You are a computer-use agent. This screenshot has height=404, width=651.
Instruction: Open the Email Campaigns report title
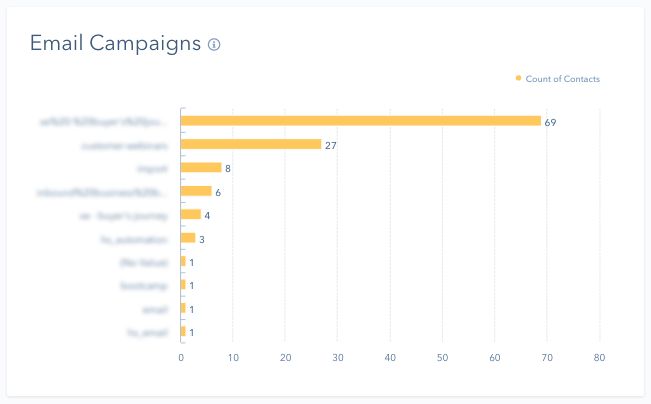[115, 44]
